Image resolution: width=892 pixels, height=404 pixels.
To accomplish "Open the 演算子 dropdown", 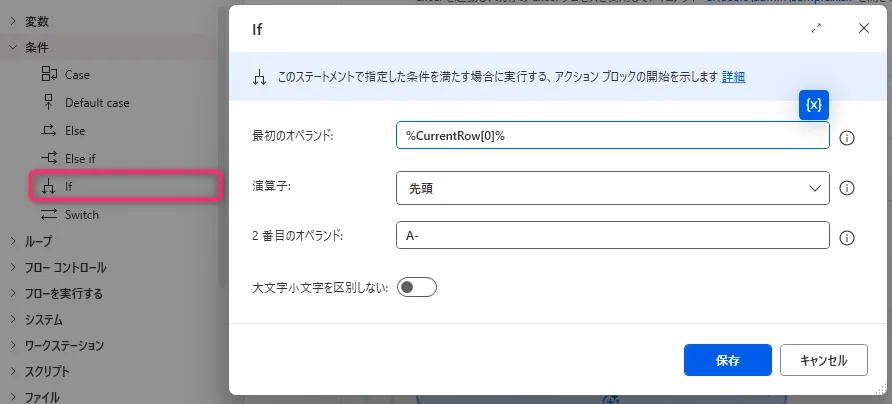I will [x=612, y=187].
